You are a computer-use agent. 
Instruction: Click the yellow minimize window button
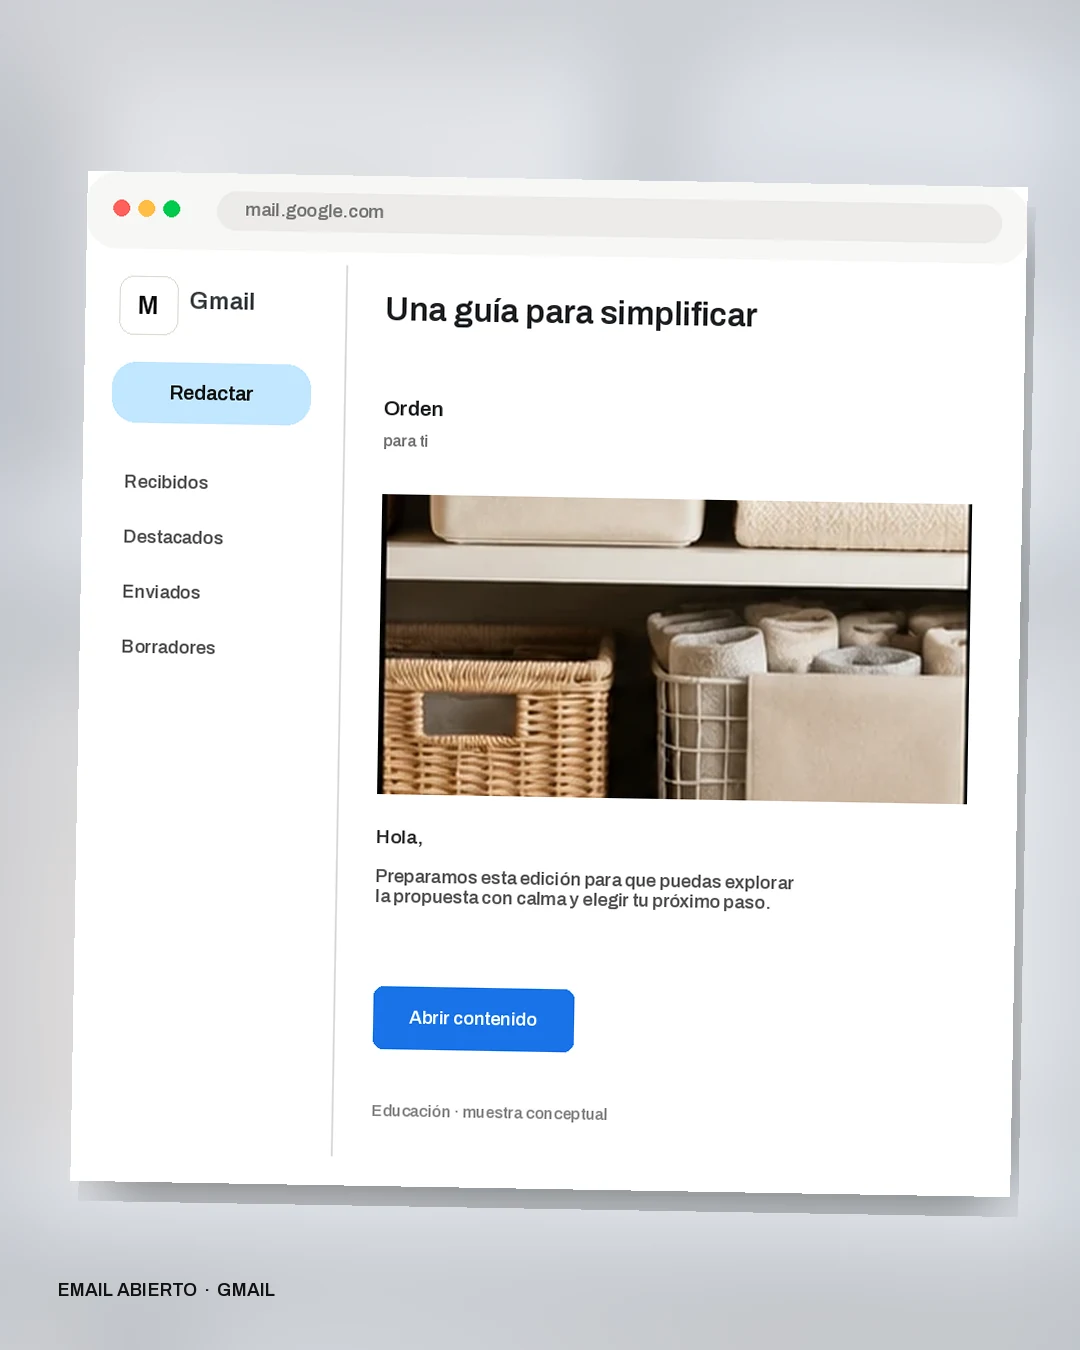click(147, 208)
